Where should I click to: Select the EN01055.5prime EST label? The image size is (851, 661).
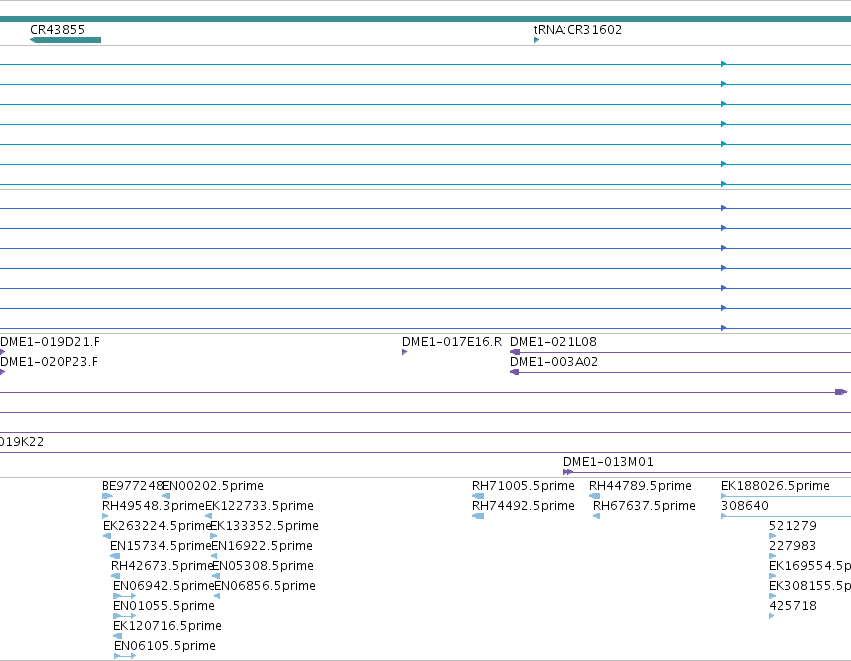tap(164, 606)
